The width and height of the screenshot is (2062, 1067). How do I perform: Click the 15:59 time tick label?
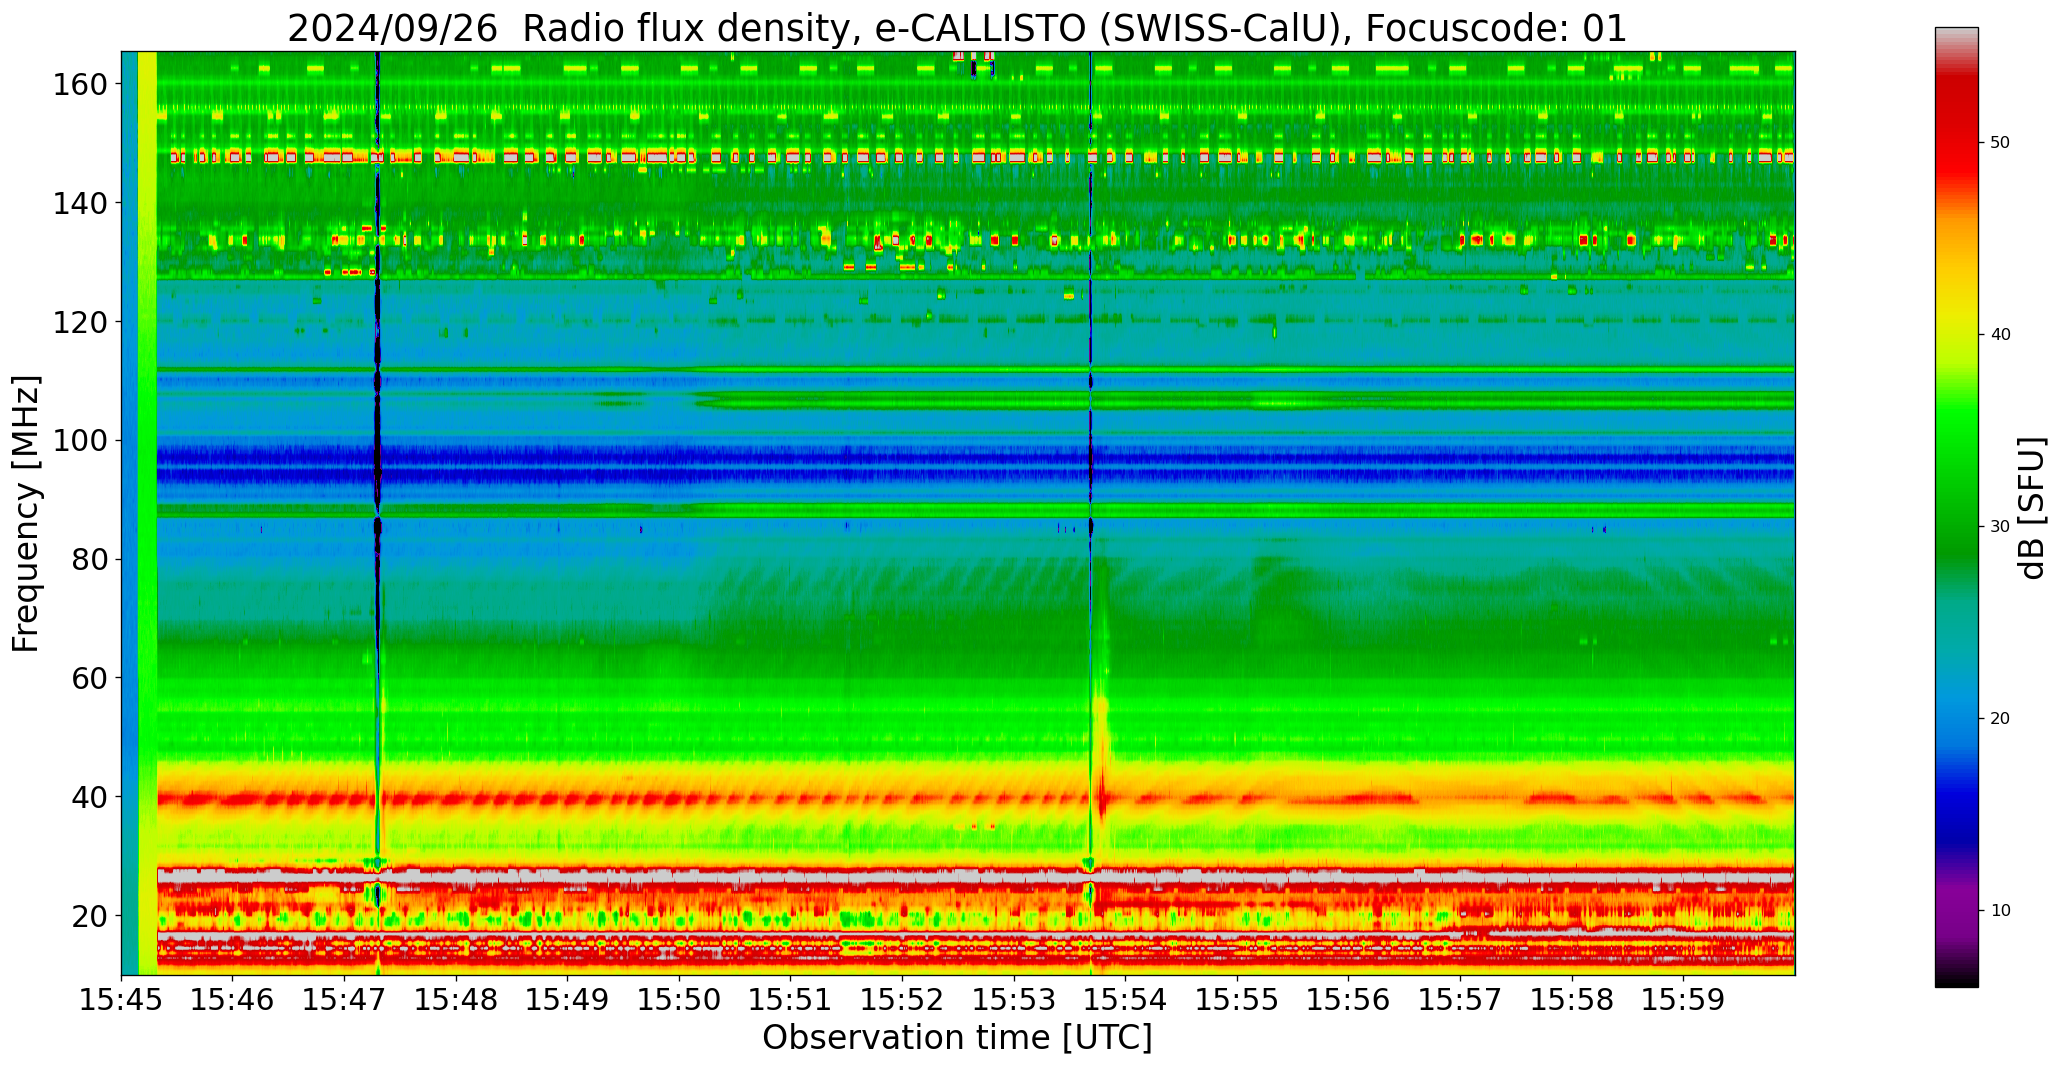click(x=1683, y=999)
